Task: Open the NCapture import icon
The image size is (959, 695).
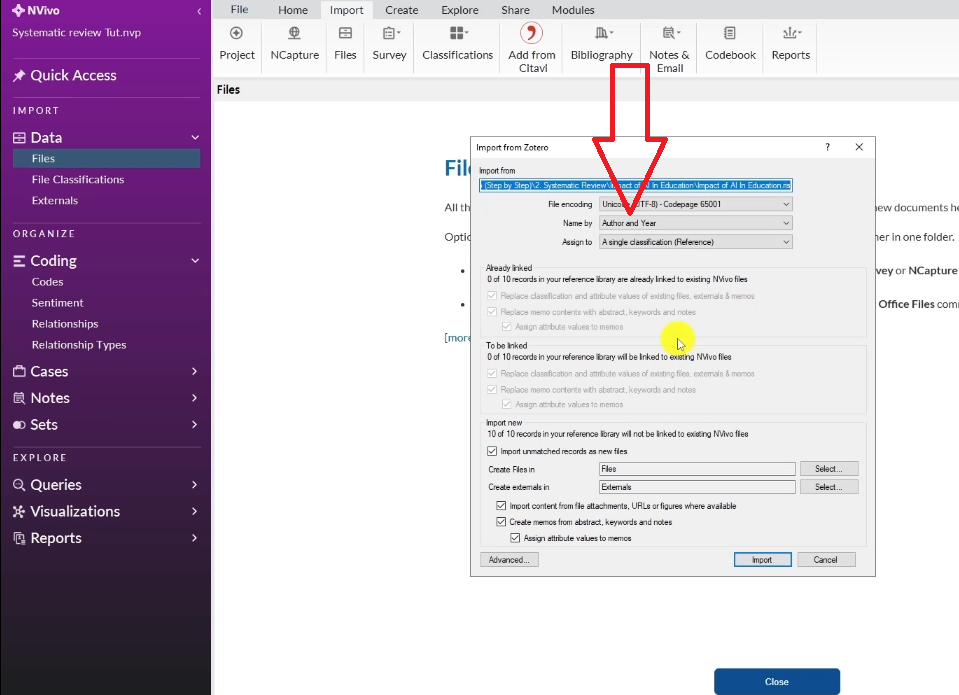Action: click(x=294, y=33)
